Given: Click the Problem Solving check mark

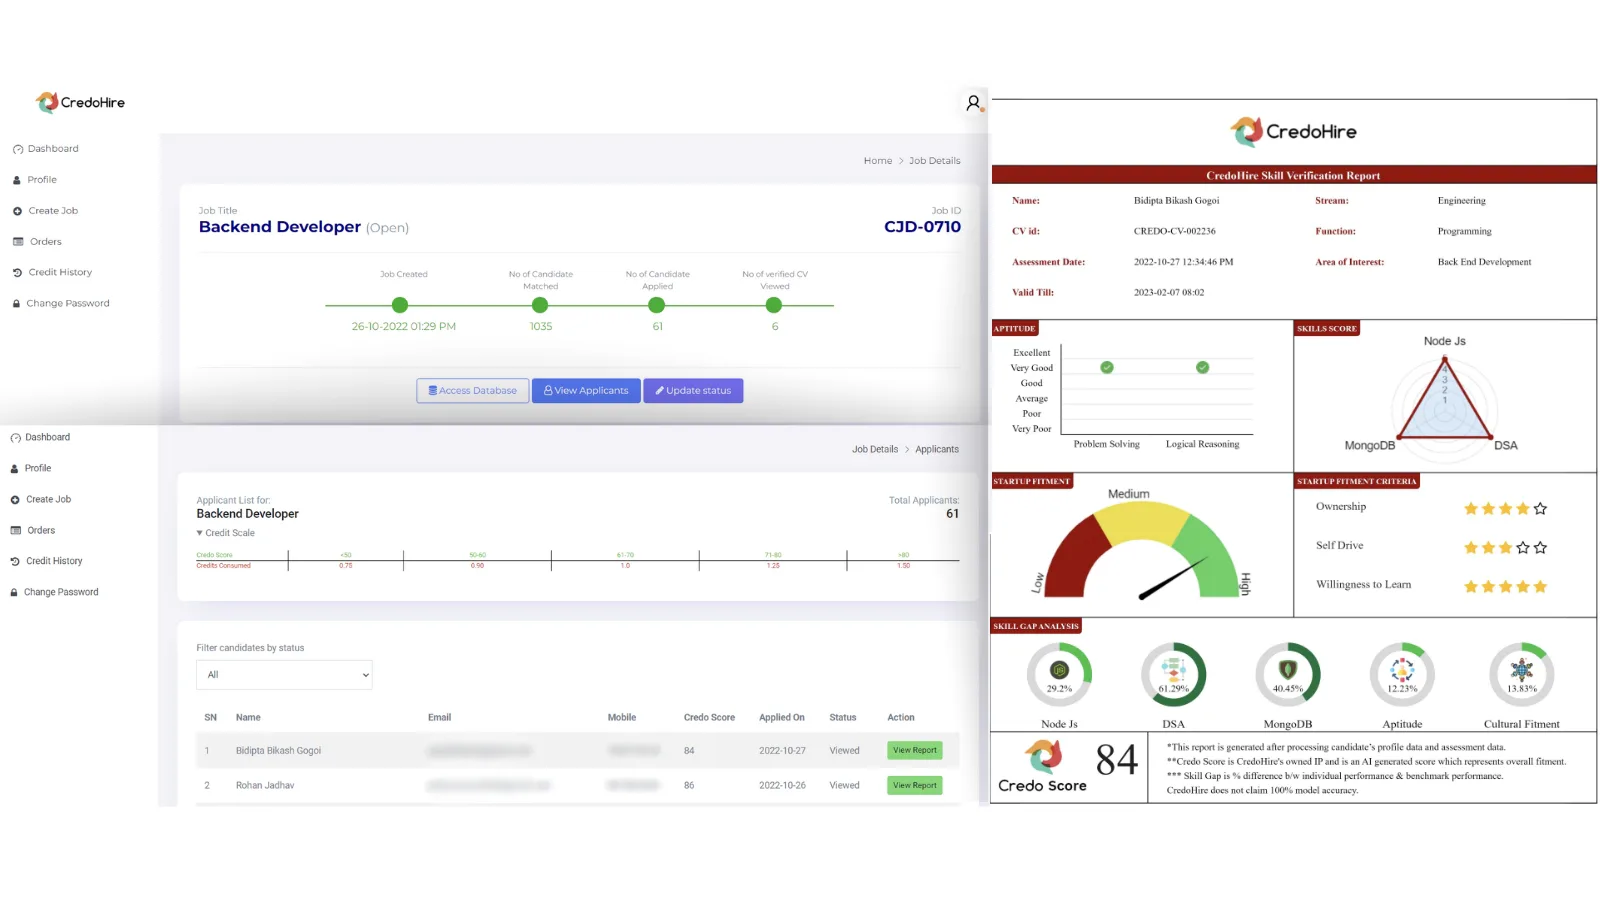Looking at the screenshot, I should tap(1107, 367).
